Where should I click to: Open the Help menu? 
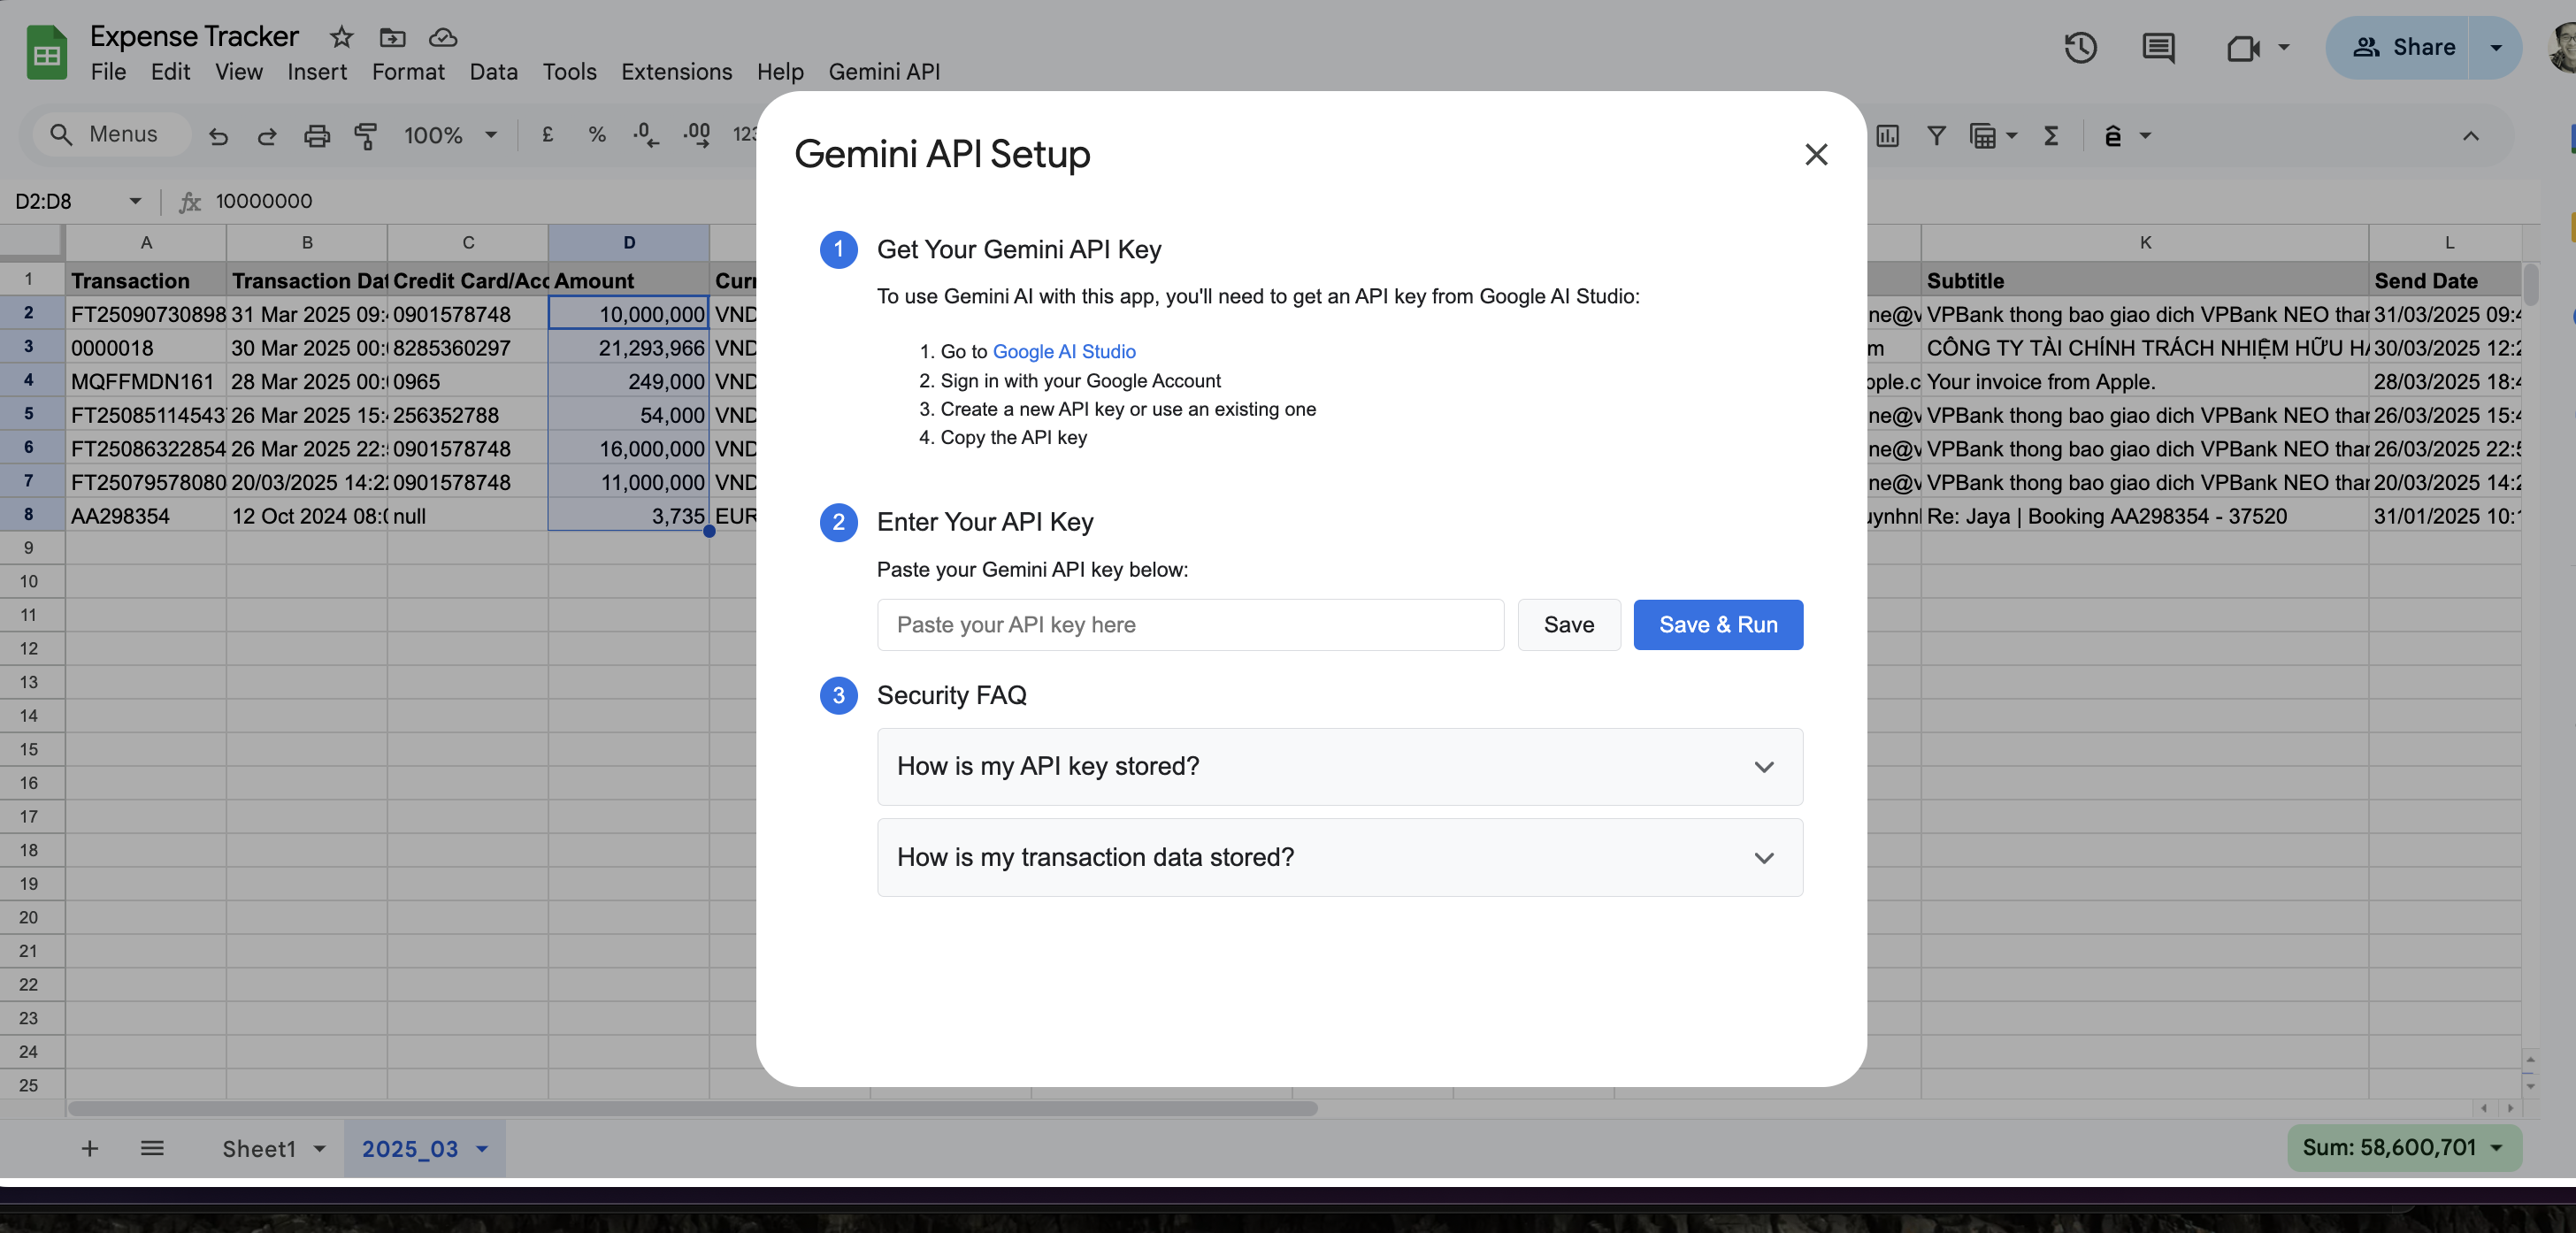[x=780, y=72]
